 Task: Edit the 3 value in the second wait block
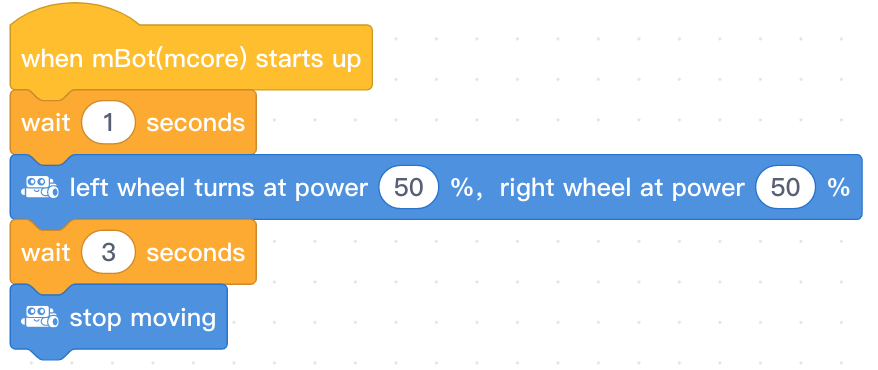(108, 252)
